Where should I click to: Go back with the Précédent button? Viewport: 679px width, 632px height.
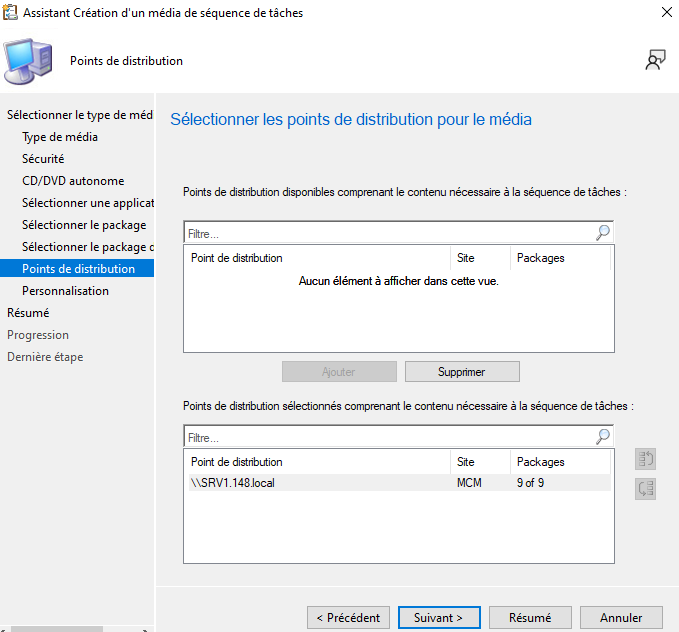(348, 618)
